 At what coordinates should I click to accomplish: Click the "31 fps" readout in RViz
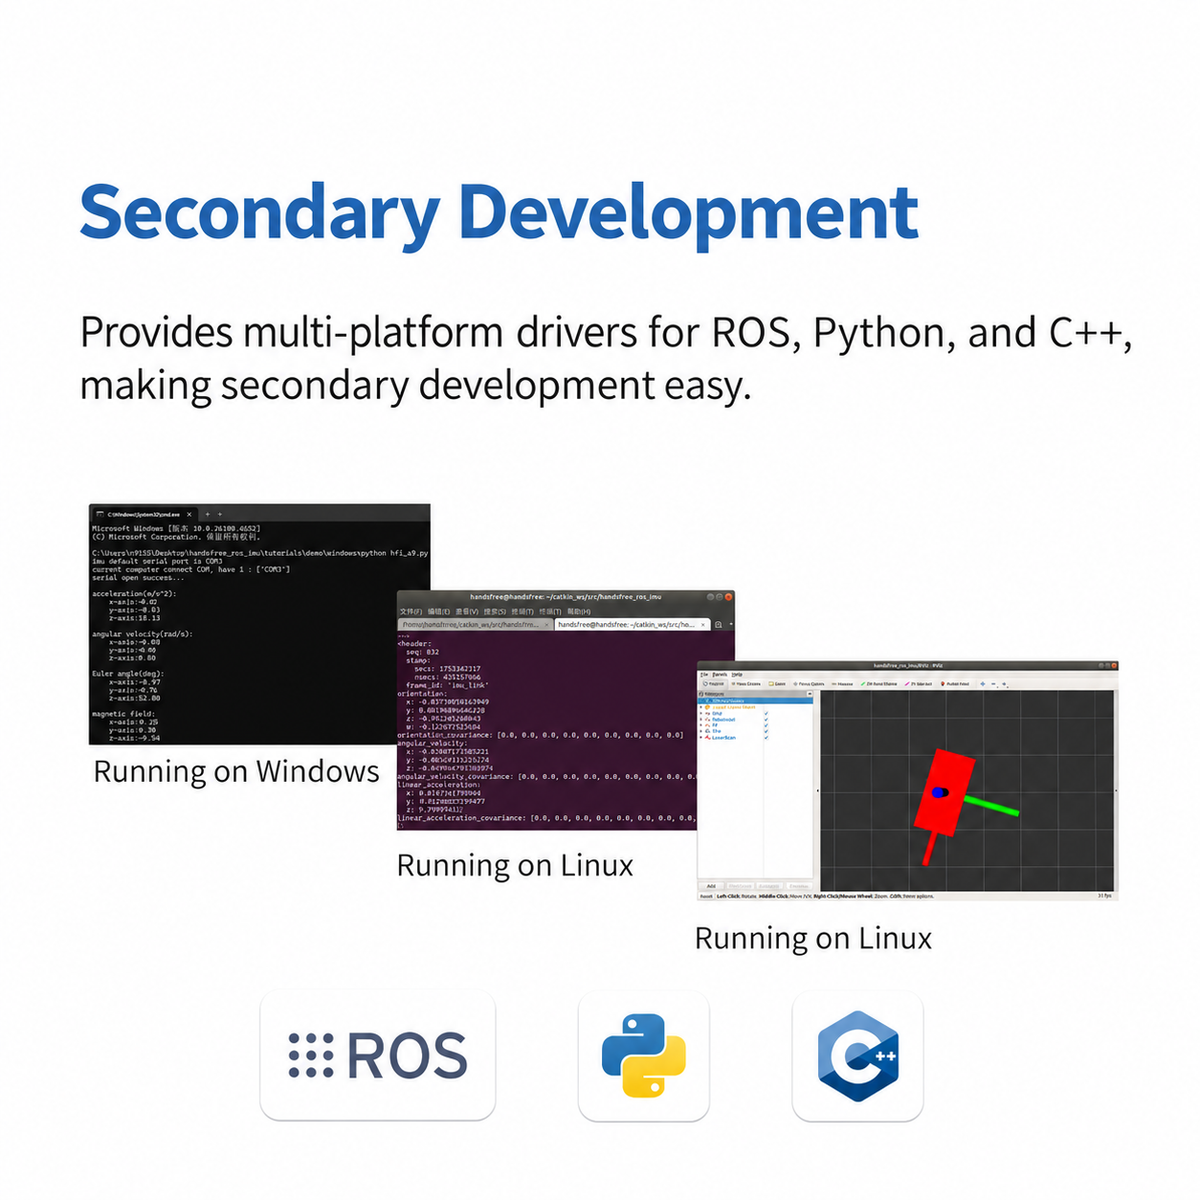pyautogui.click(x=1103, y=896)
